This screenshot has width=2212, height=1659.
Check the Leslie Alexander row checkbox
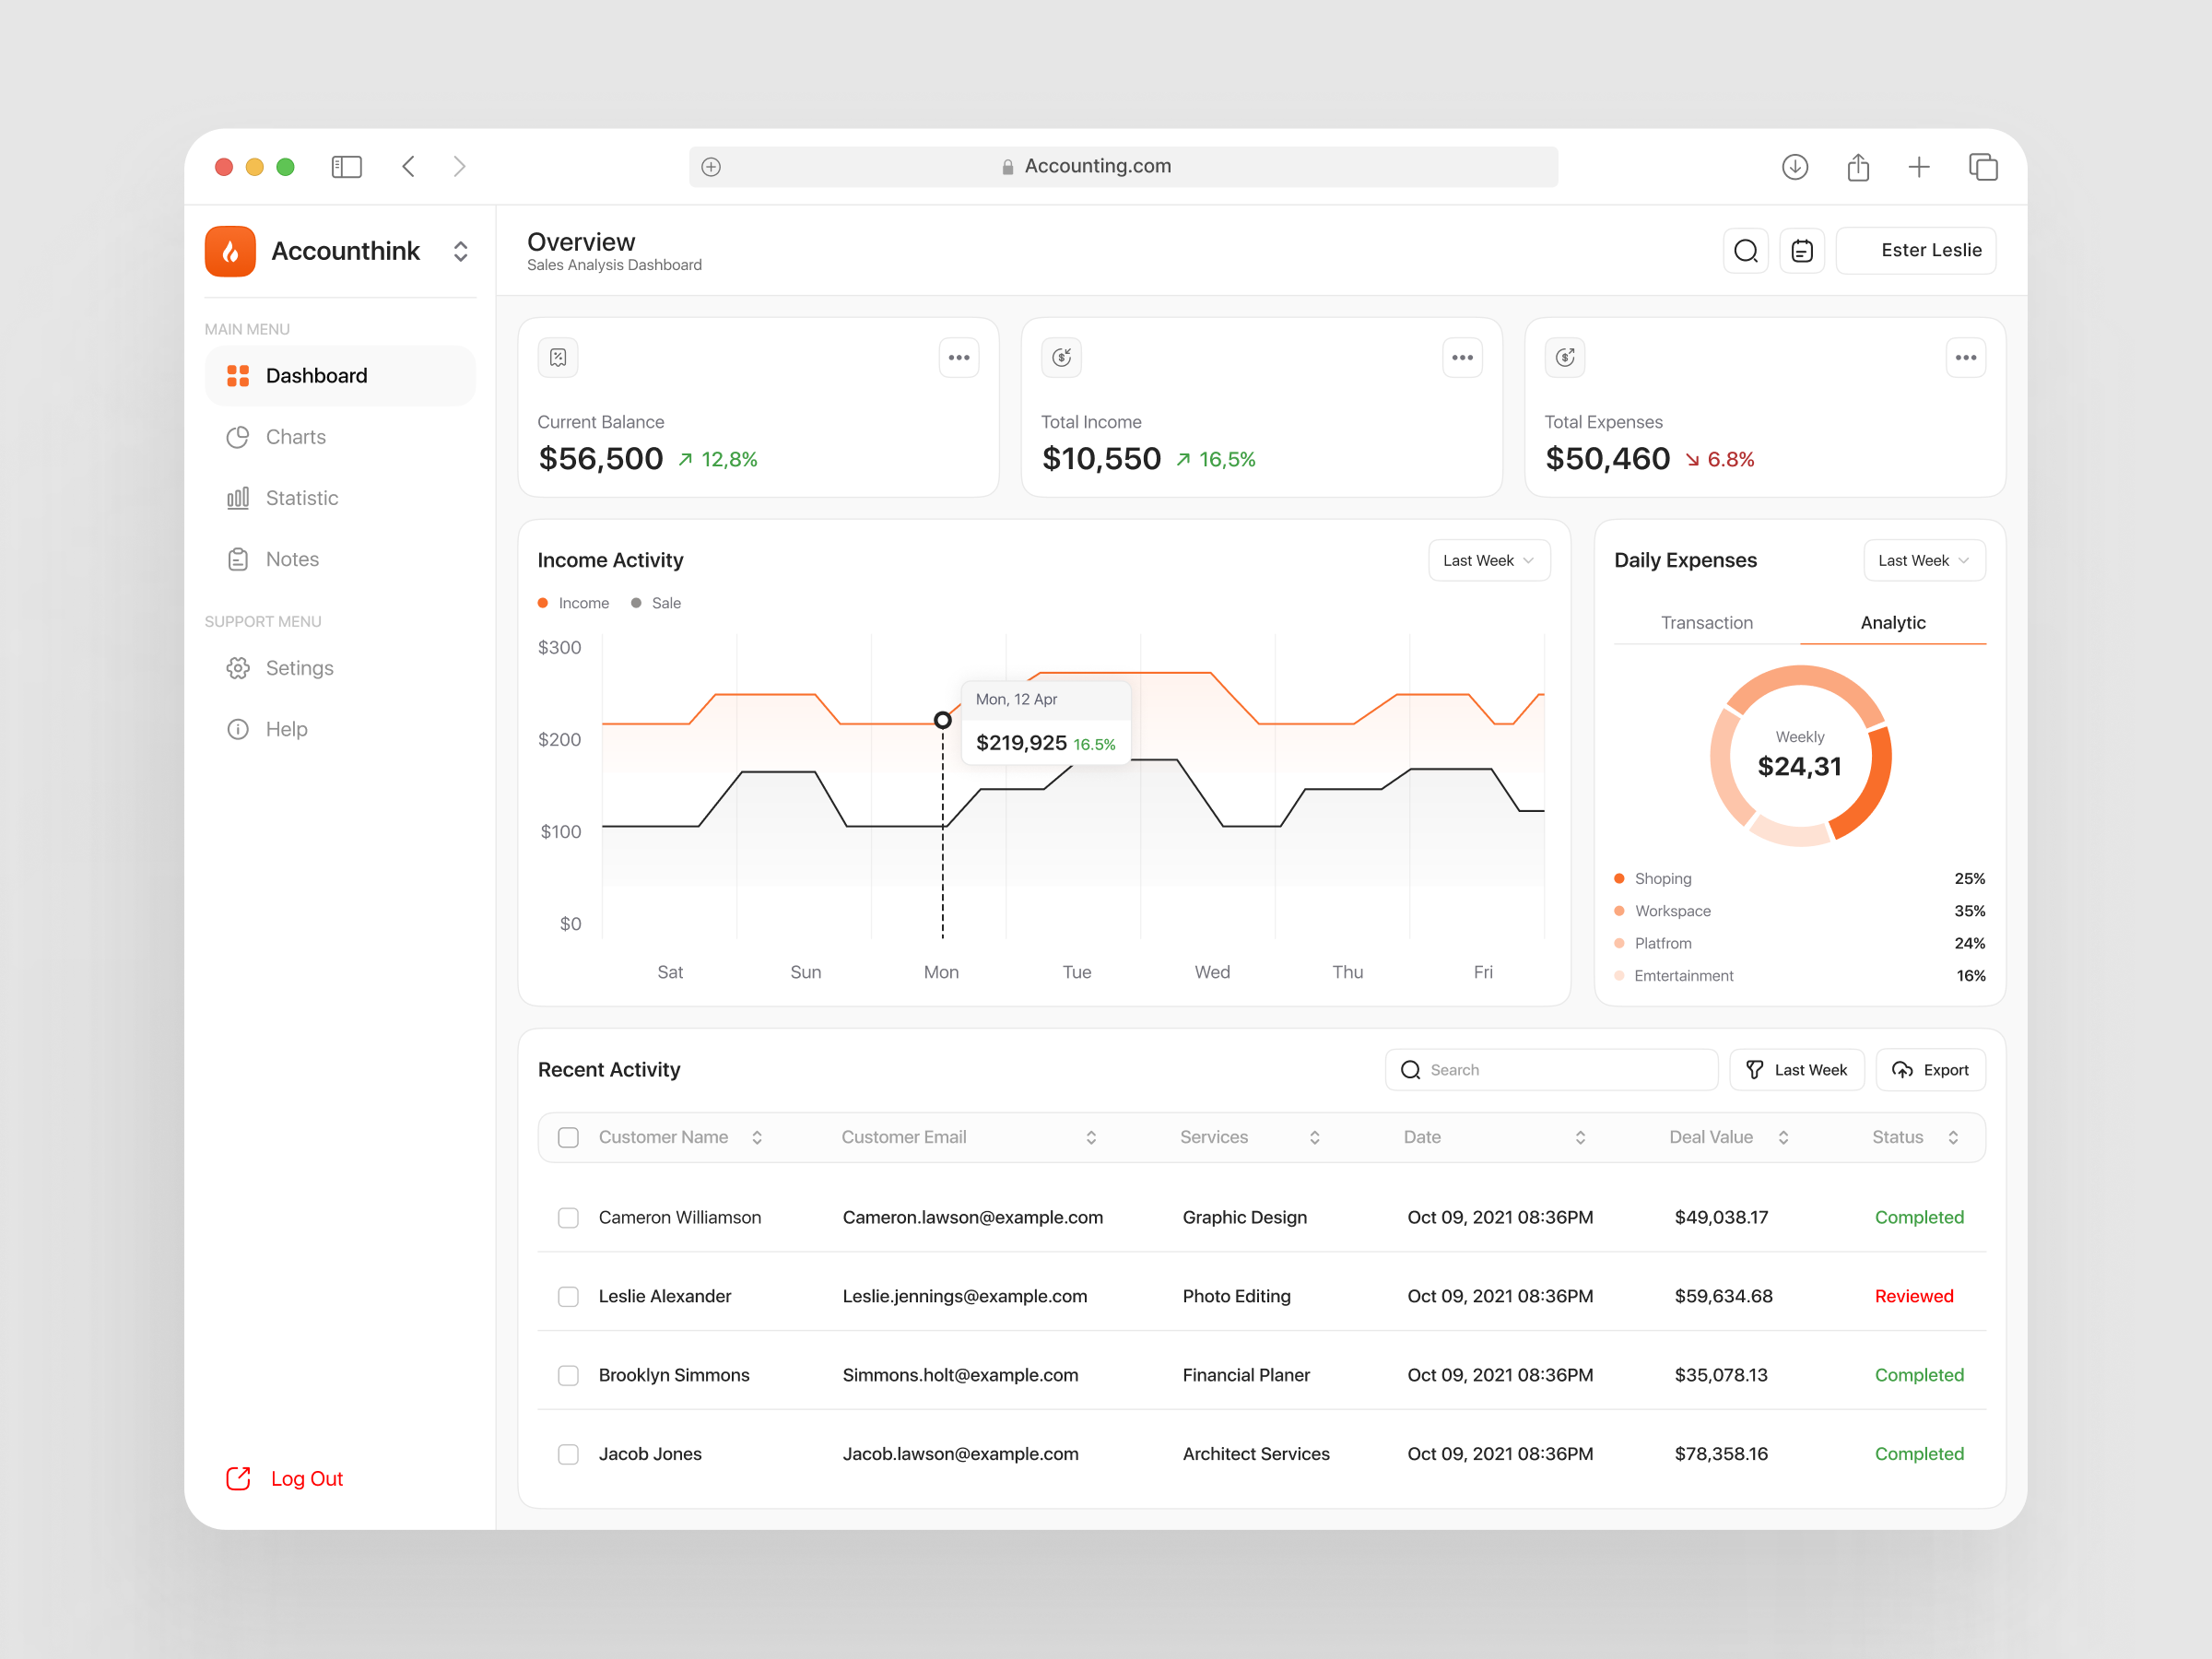[x=568, y=1296]
